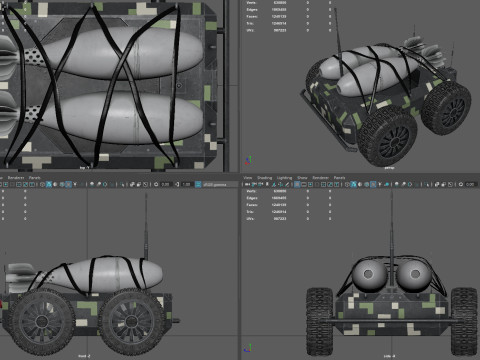Click Isolate Select icon in side view toolbar
480x360 pixels.
click(427, 184)
